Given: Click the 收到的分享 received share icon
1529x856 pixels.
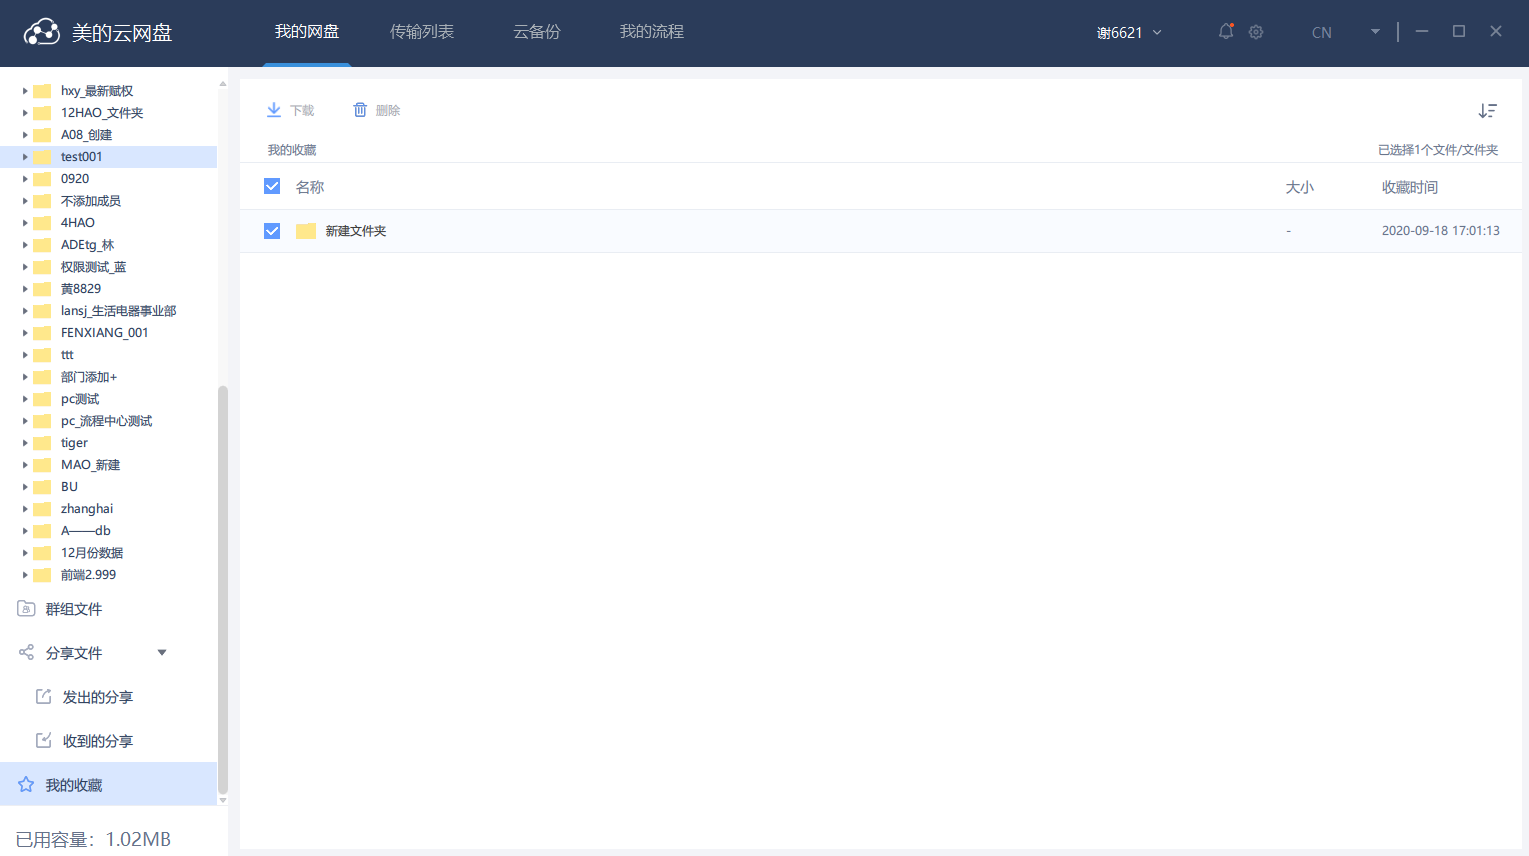Looking at the screenshot, I should [44, 740].
